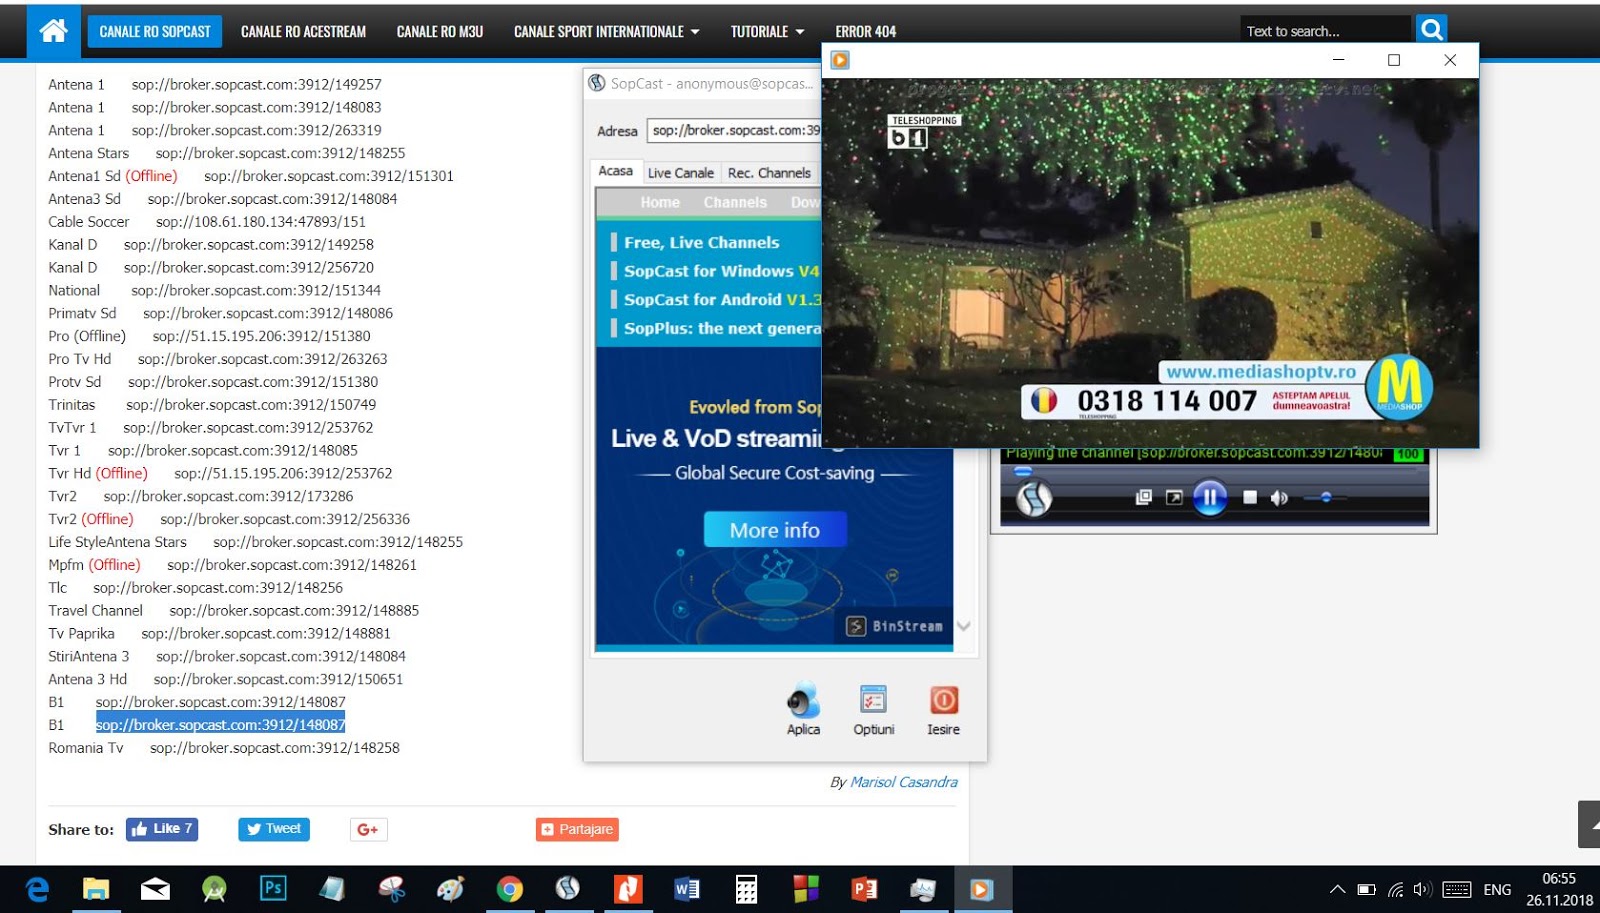Open the taskbar clock and date

coord(1559,889)
